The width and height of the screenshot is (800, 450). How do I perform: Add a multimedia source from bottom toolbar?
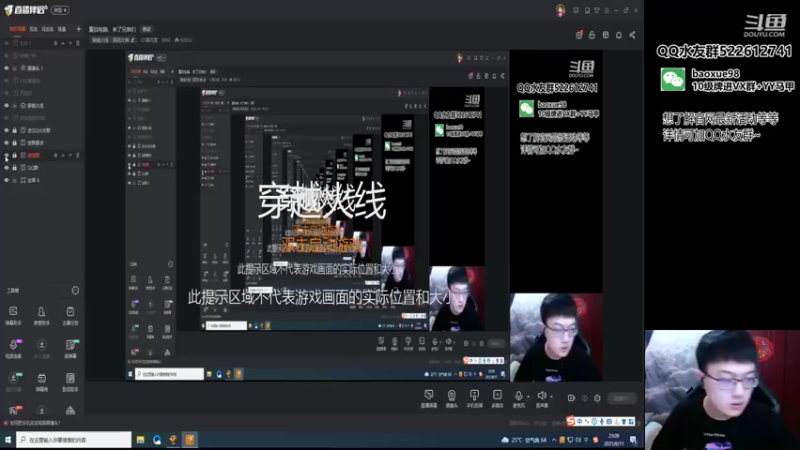click(x=497, y=398)
